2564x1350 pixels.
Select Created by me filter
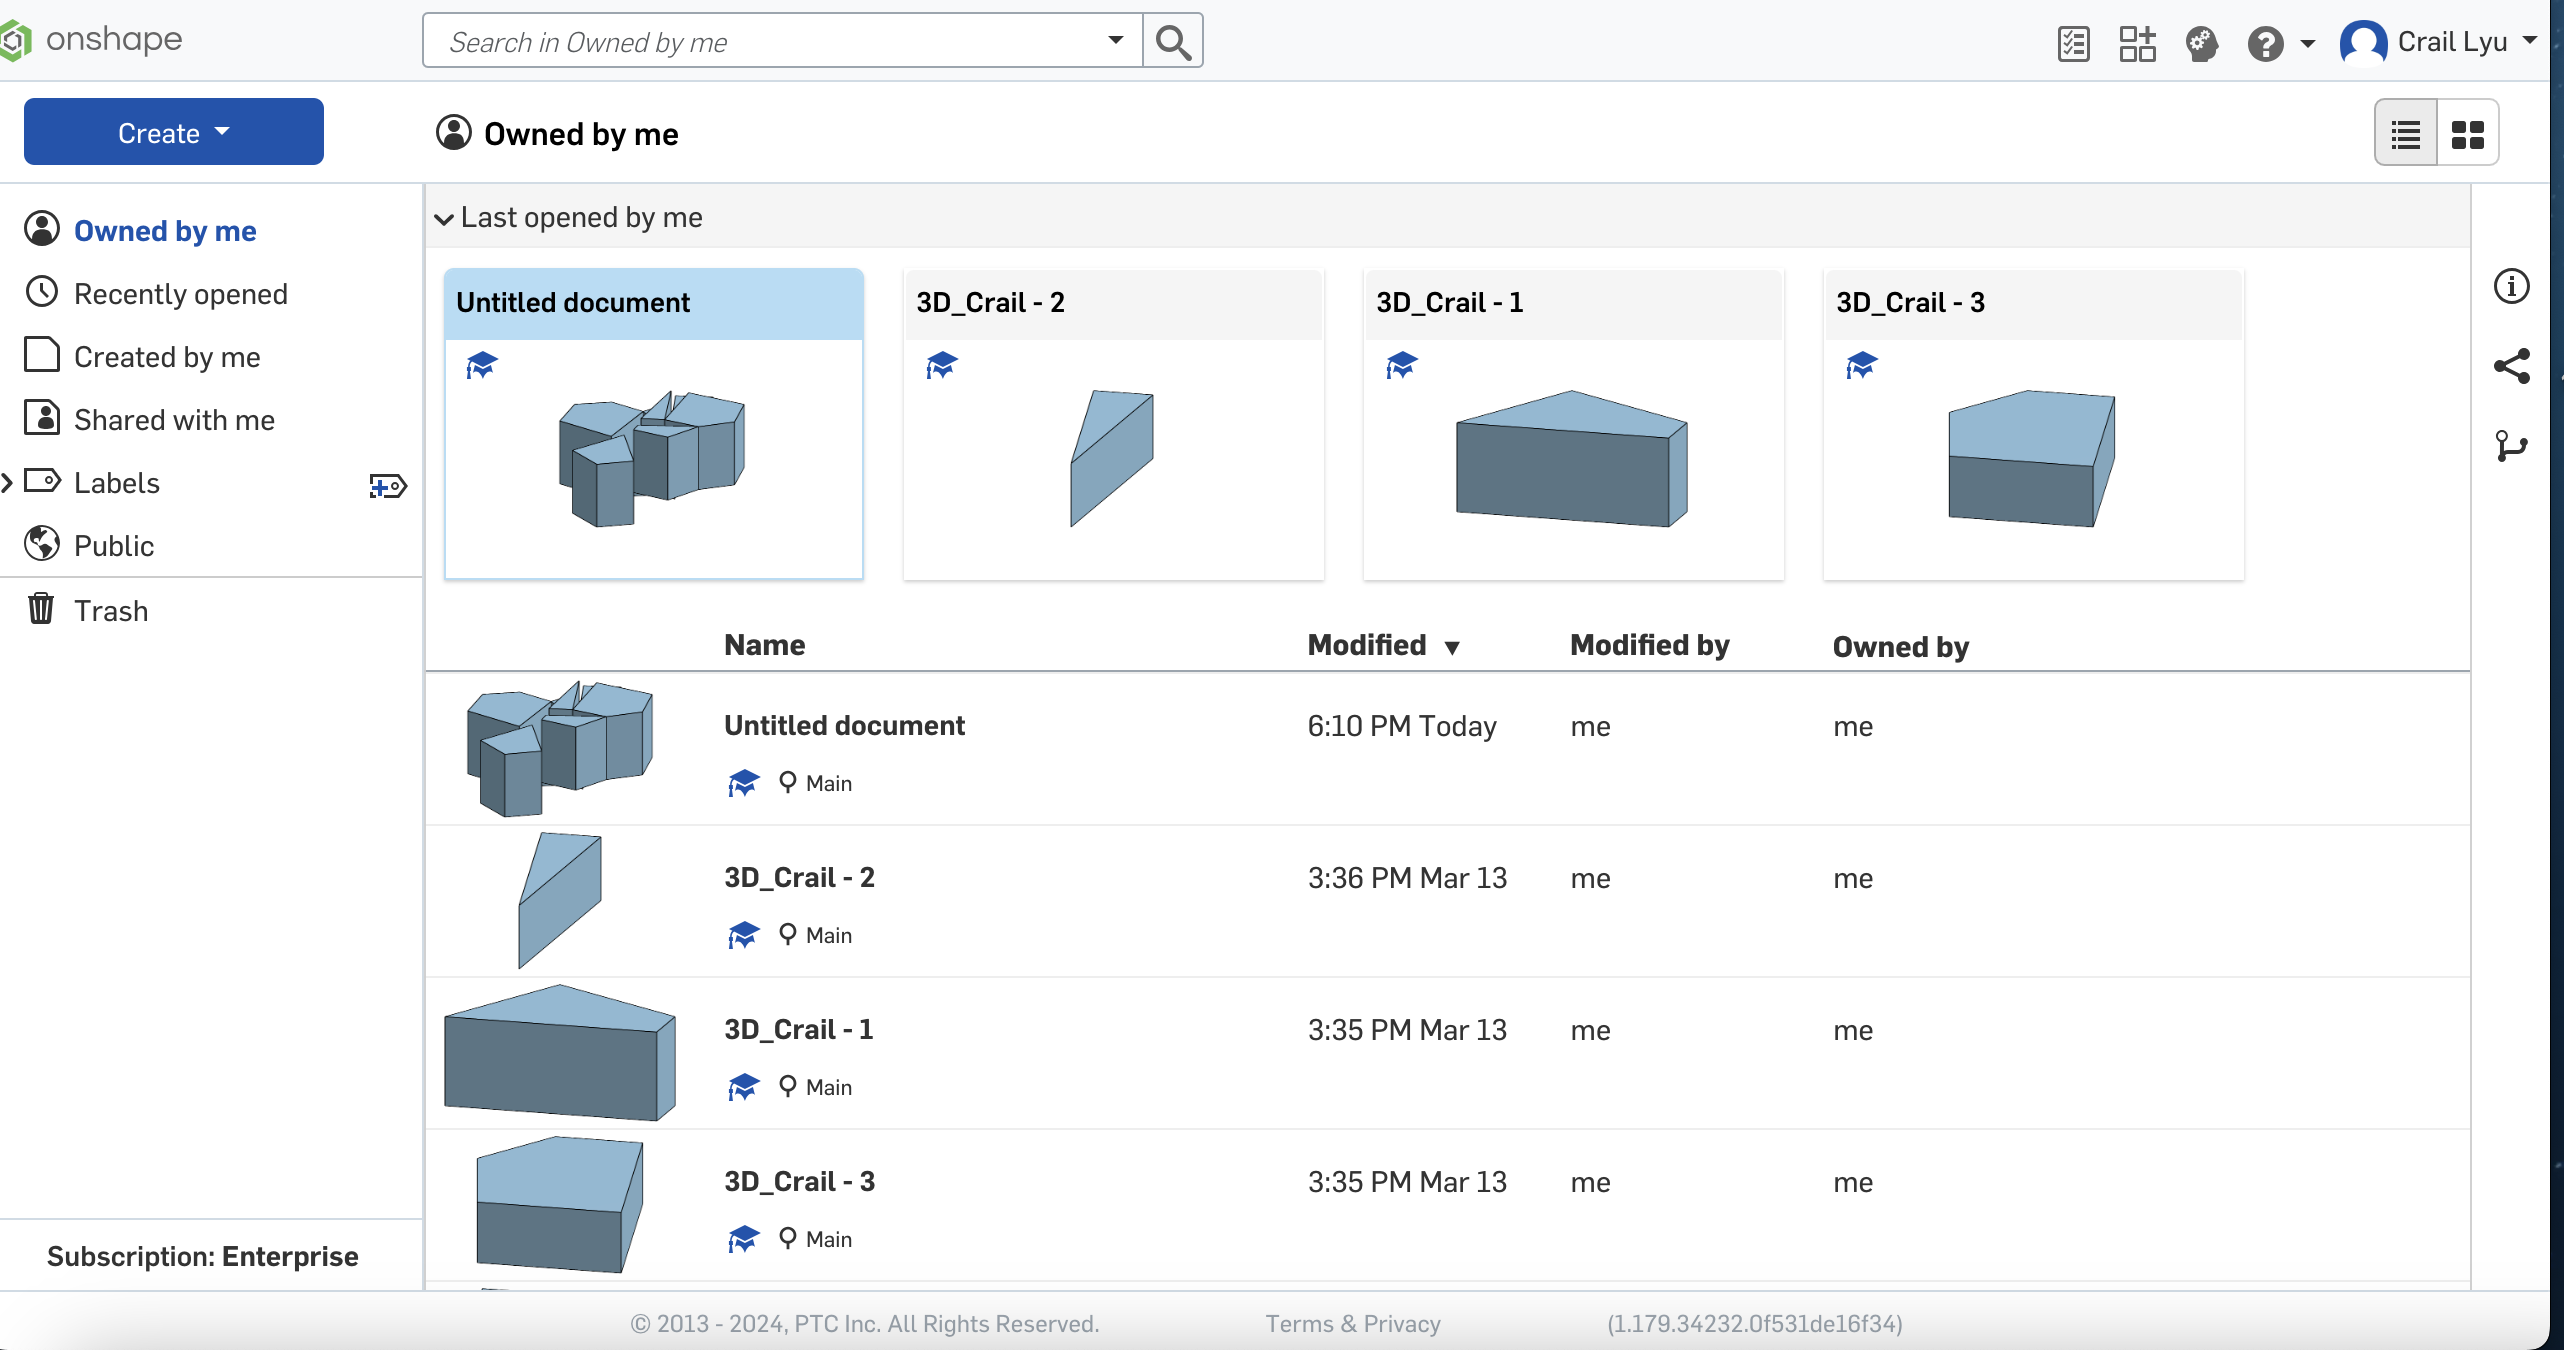167,356
